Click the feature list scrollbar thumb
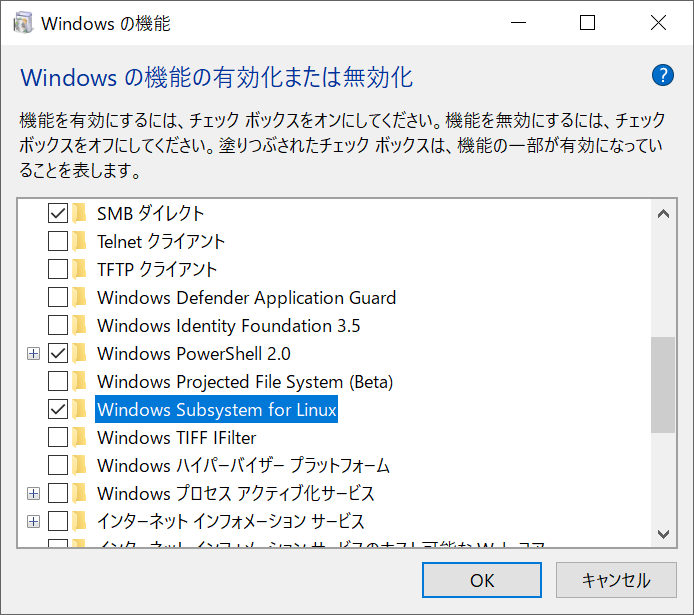The width and height of the screenshot is (694, 615). (663, 385)
